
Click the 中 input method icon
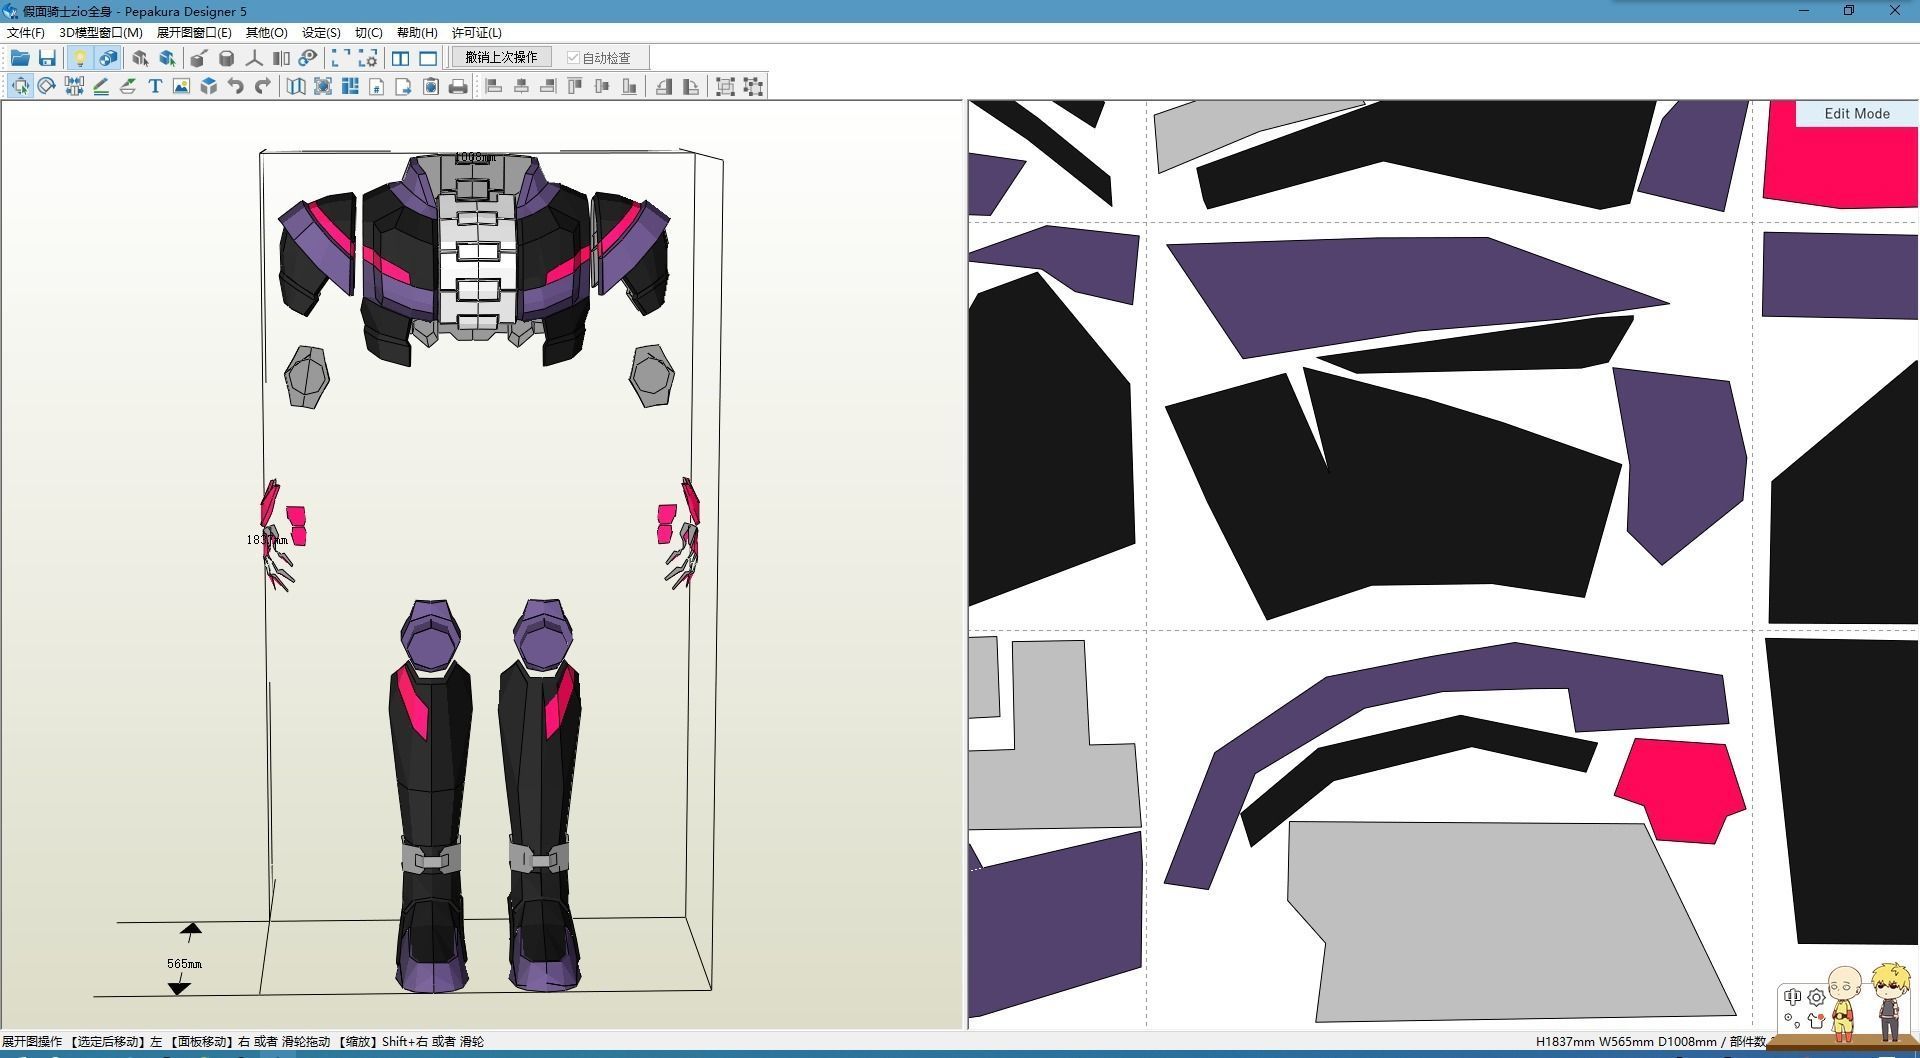click(1792, 997)
